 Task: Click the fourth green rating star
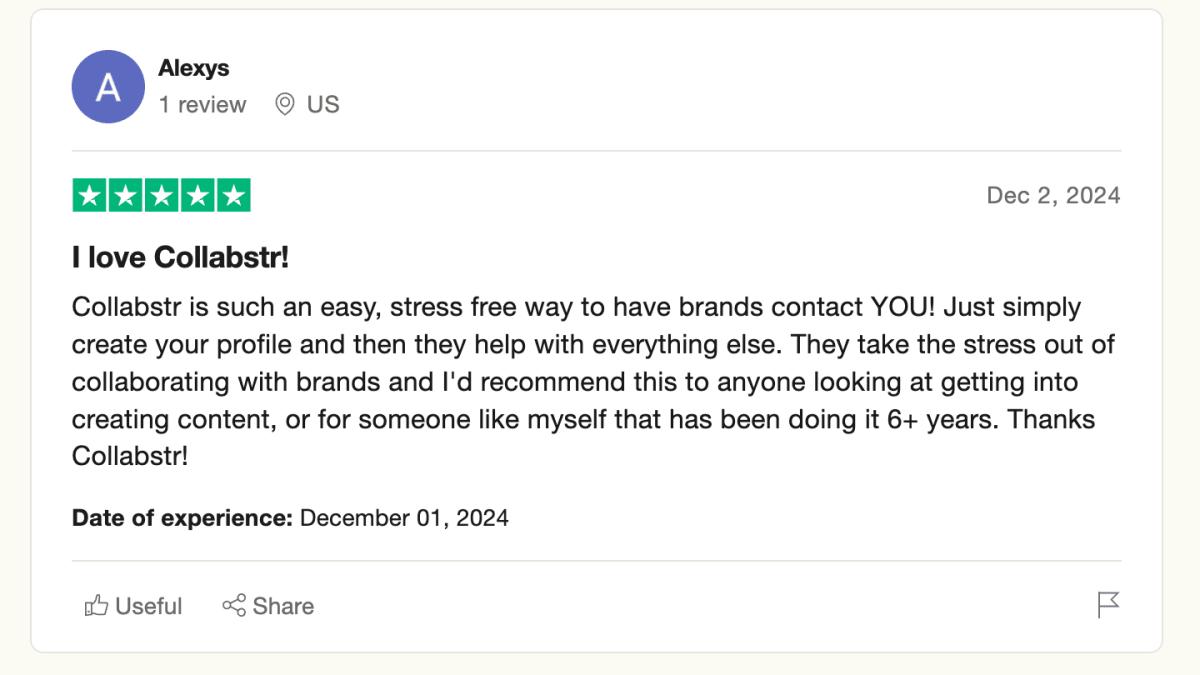click(198, 195)
